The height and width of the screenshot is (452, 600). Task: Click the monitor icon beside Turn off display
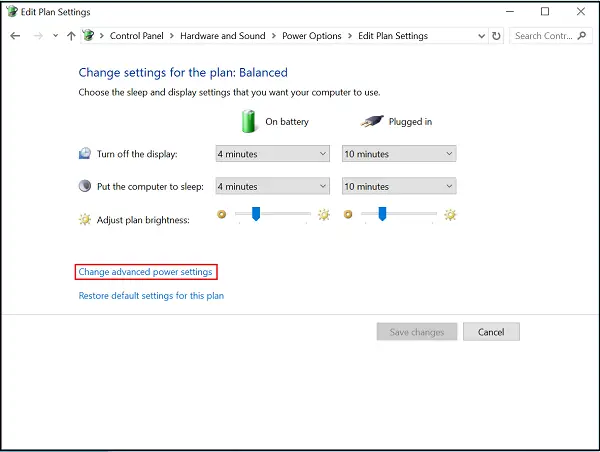click(85, 154)
